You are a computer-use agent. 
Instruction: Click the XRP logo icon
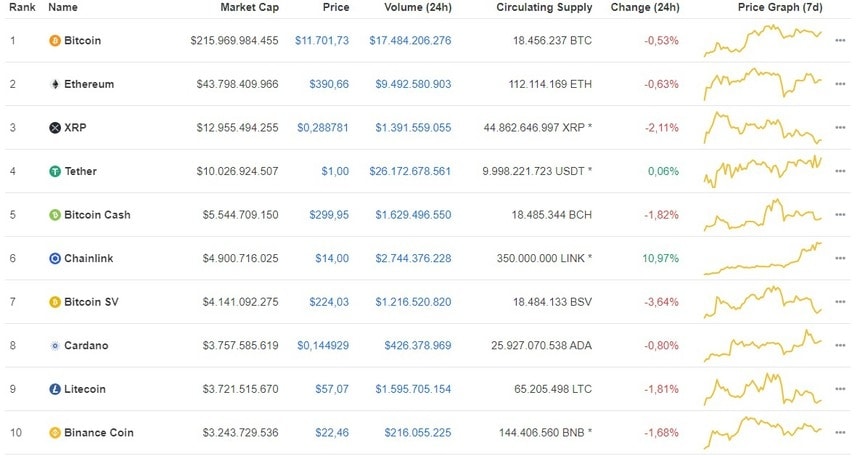55,128
